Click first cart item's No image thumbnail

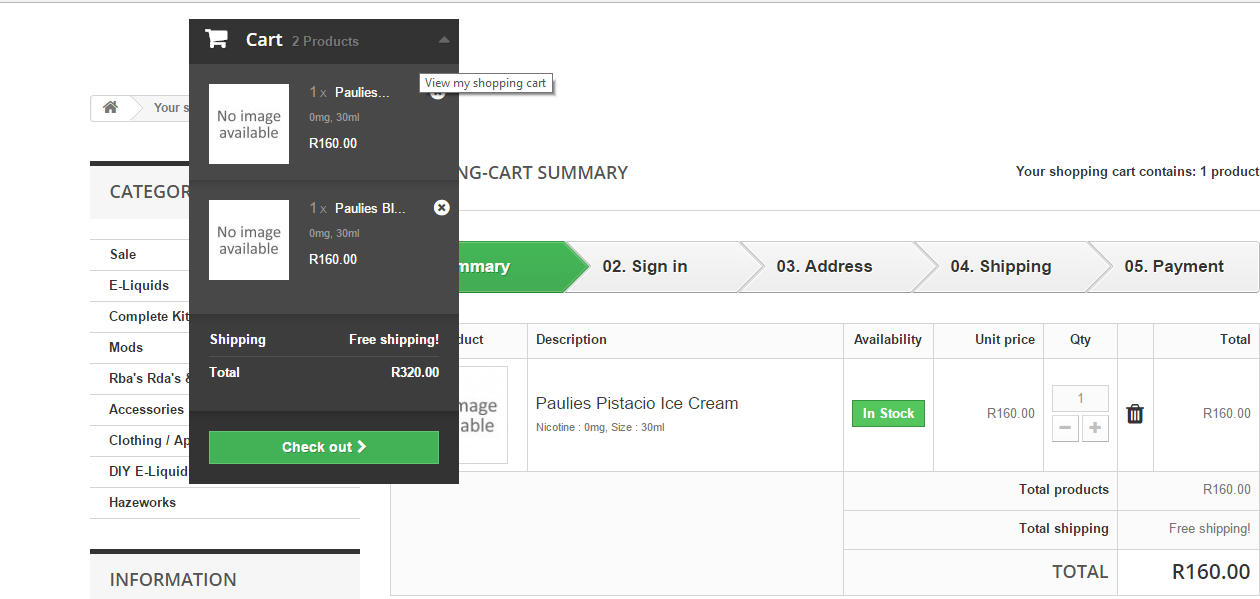click(x=249, y=124)
